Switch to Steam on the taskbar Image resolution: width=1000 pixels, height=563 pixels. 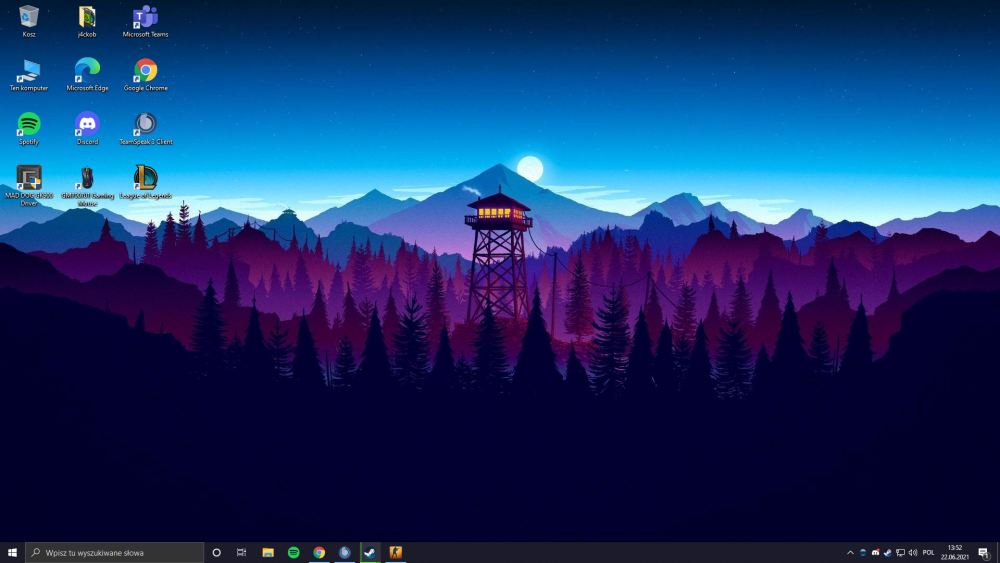pos(370,553)
